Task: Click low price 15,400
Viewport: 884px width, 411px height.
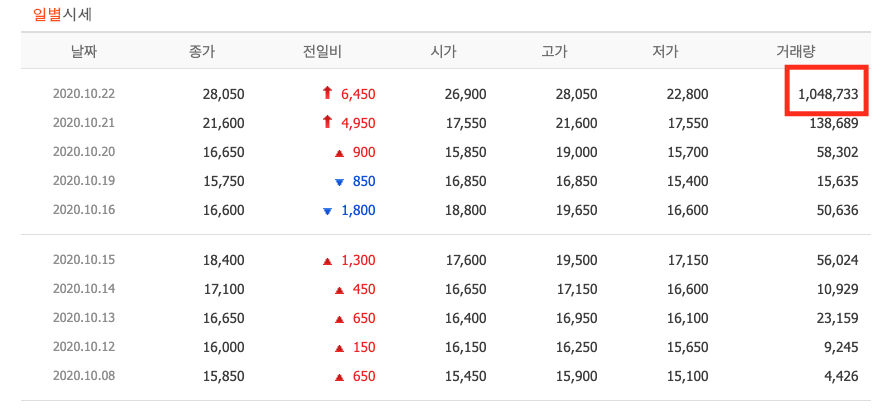Action: pos(687,181)
